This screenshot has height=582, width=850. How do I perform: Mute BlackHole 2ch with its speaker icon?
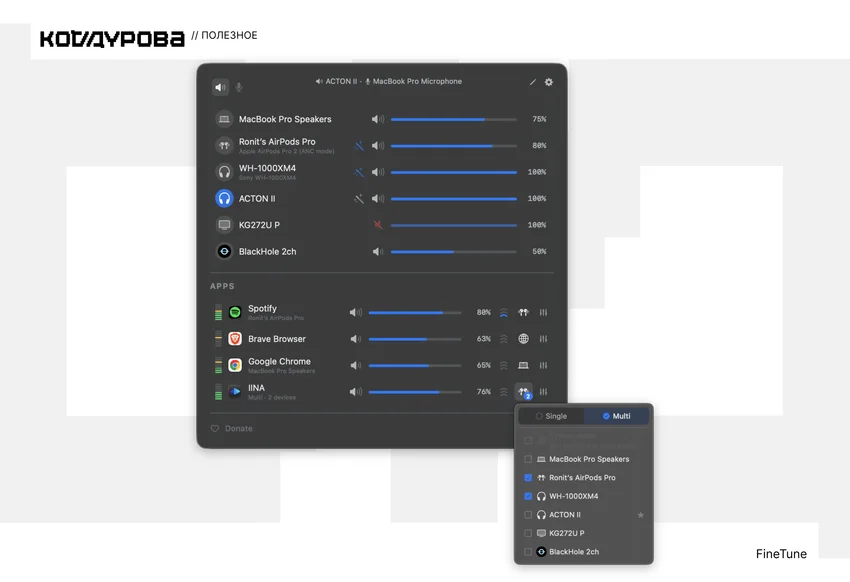coord(378,251)
